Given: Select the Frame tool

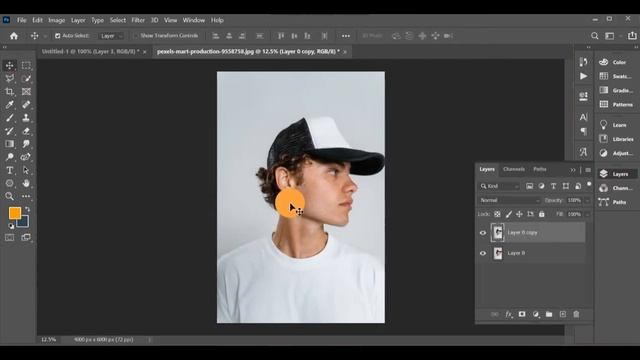Looking at the screenshot, I should [26, 91].
